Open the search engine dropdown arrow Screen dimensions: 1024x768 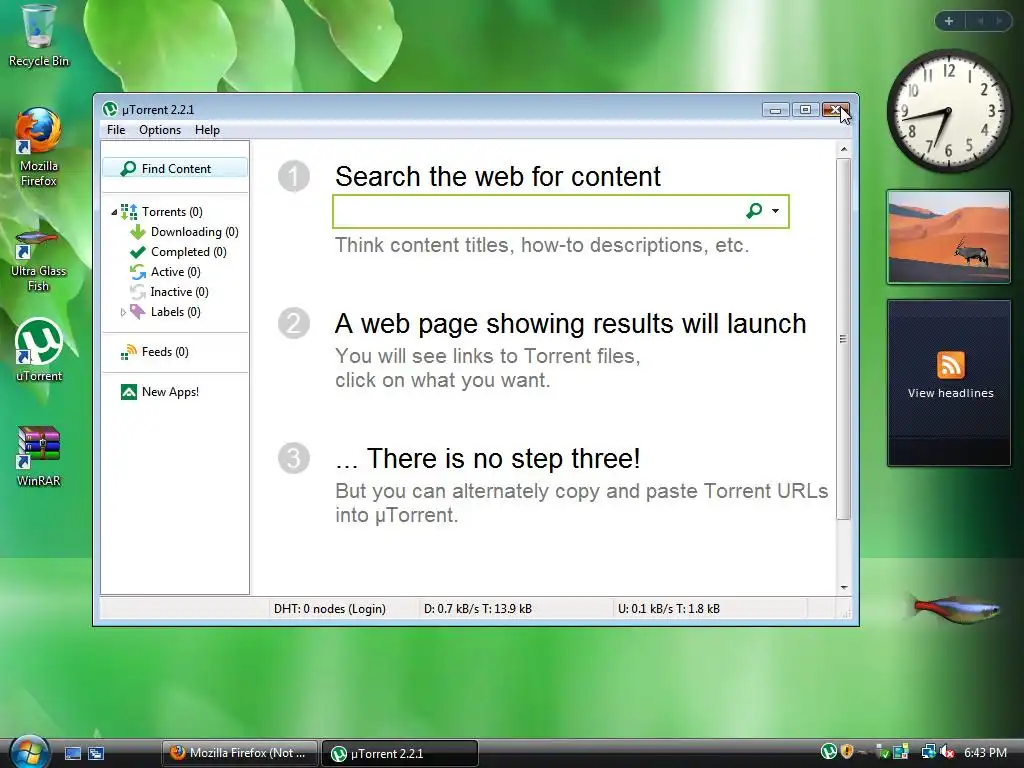[x=775, y=211]
